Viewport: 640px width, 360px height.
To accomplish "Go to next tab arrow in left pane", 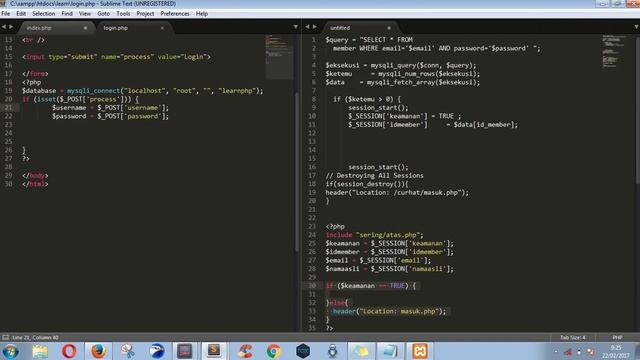I will pyautogui.click(x=11, y=27).
